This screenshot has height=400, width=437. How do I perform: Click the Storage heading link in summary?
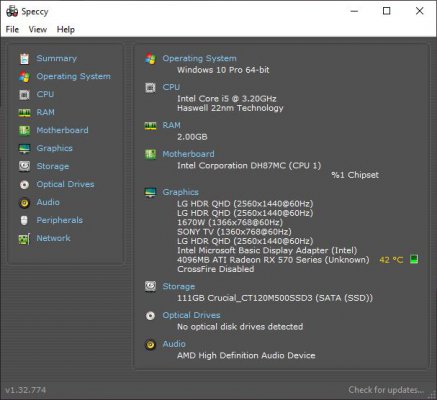click(179, 287)
